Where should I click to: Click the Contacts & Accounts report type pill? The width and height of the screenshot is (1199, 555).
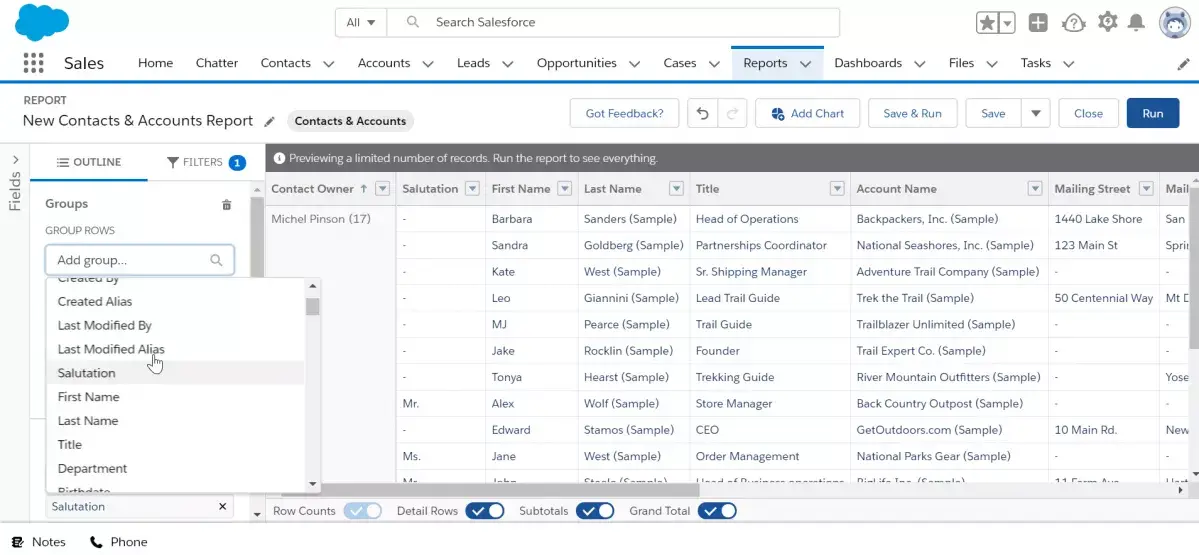pos(350,121)
